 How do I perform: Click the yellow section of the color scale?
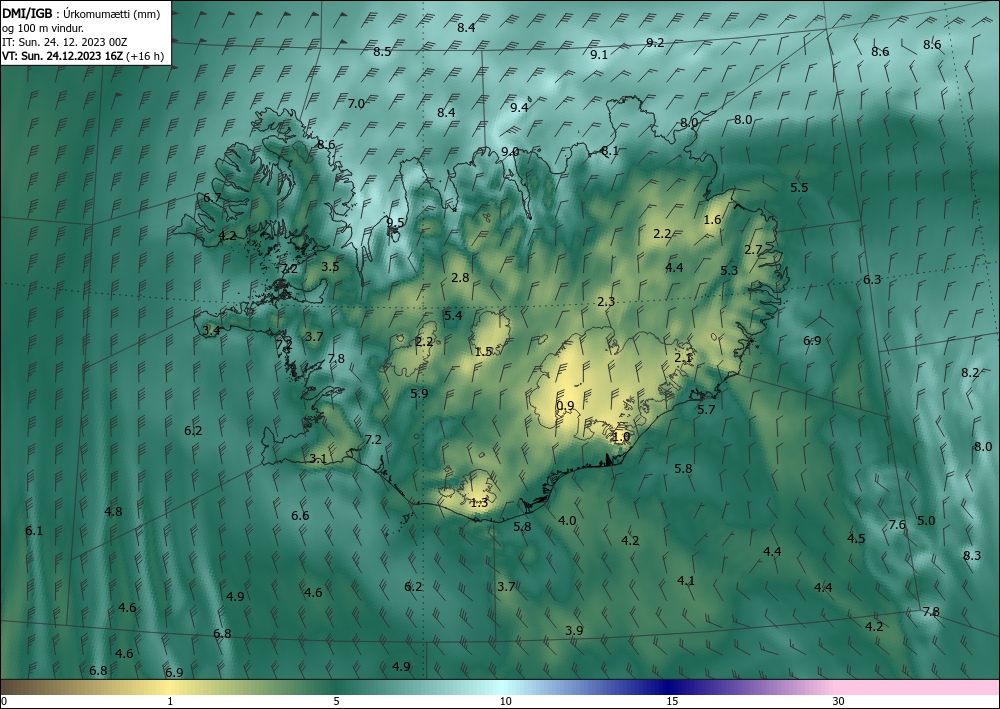(169, 687)
